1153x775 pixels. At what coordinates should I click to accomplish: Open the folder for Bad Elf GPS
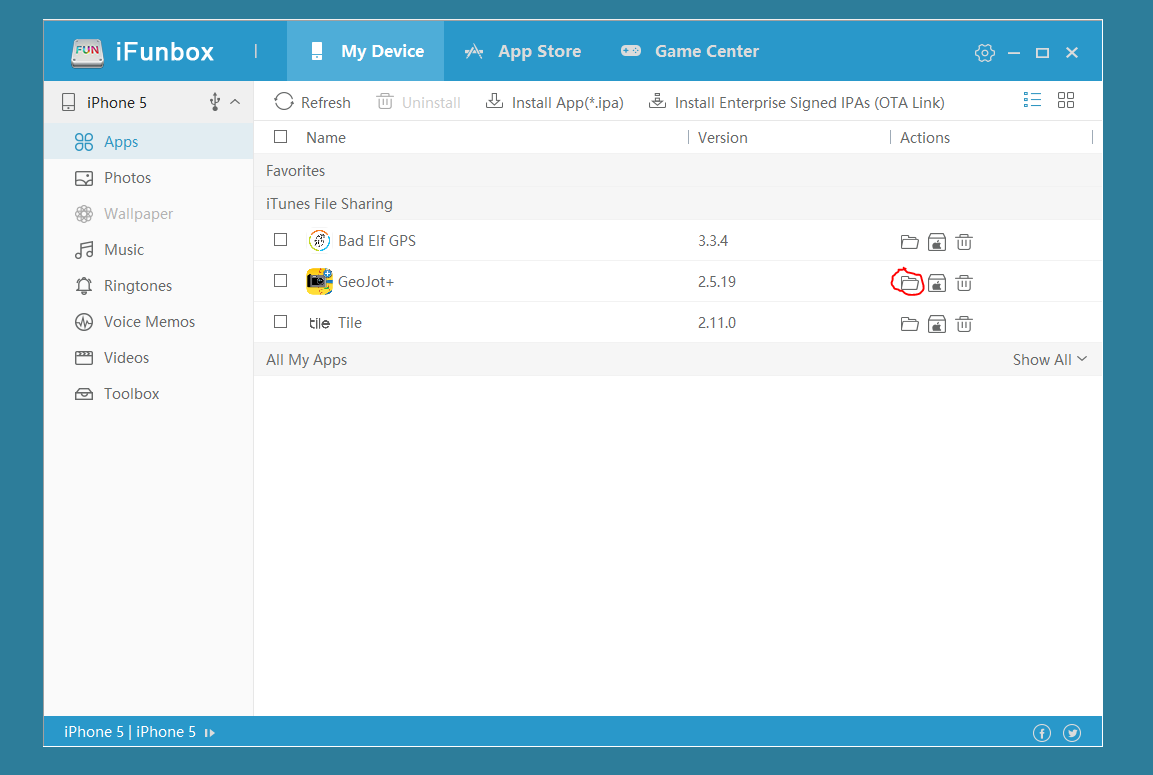pos(910,242)
